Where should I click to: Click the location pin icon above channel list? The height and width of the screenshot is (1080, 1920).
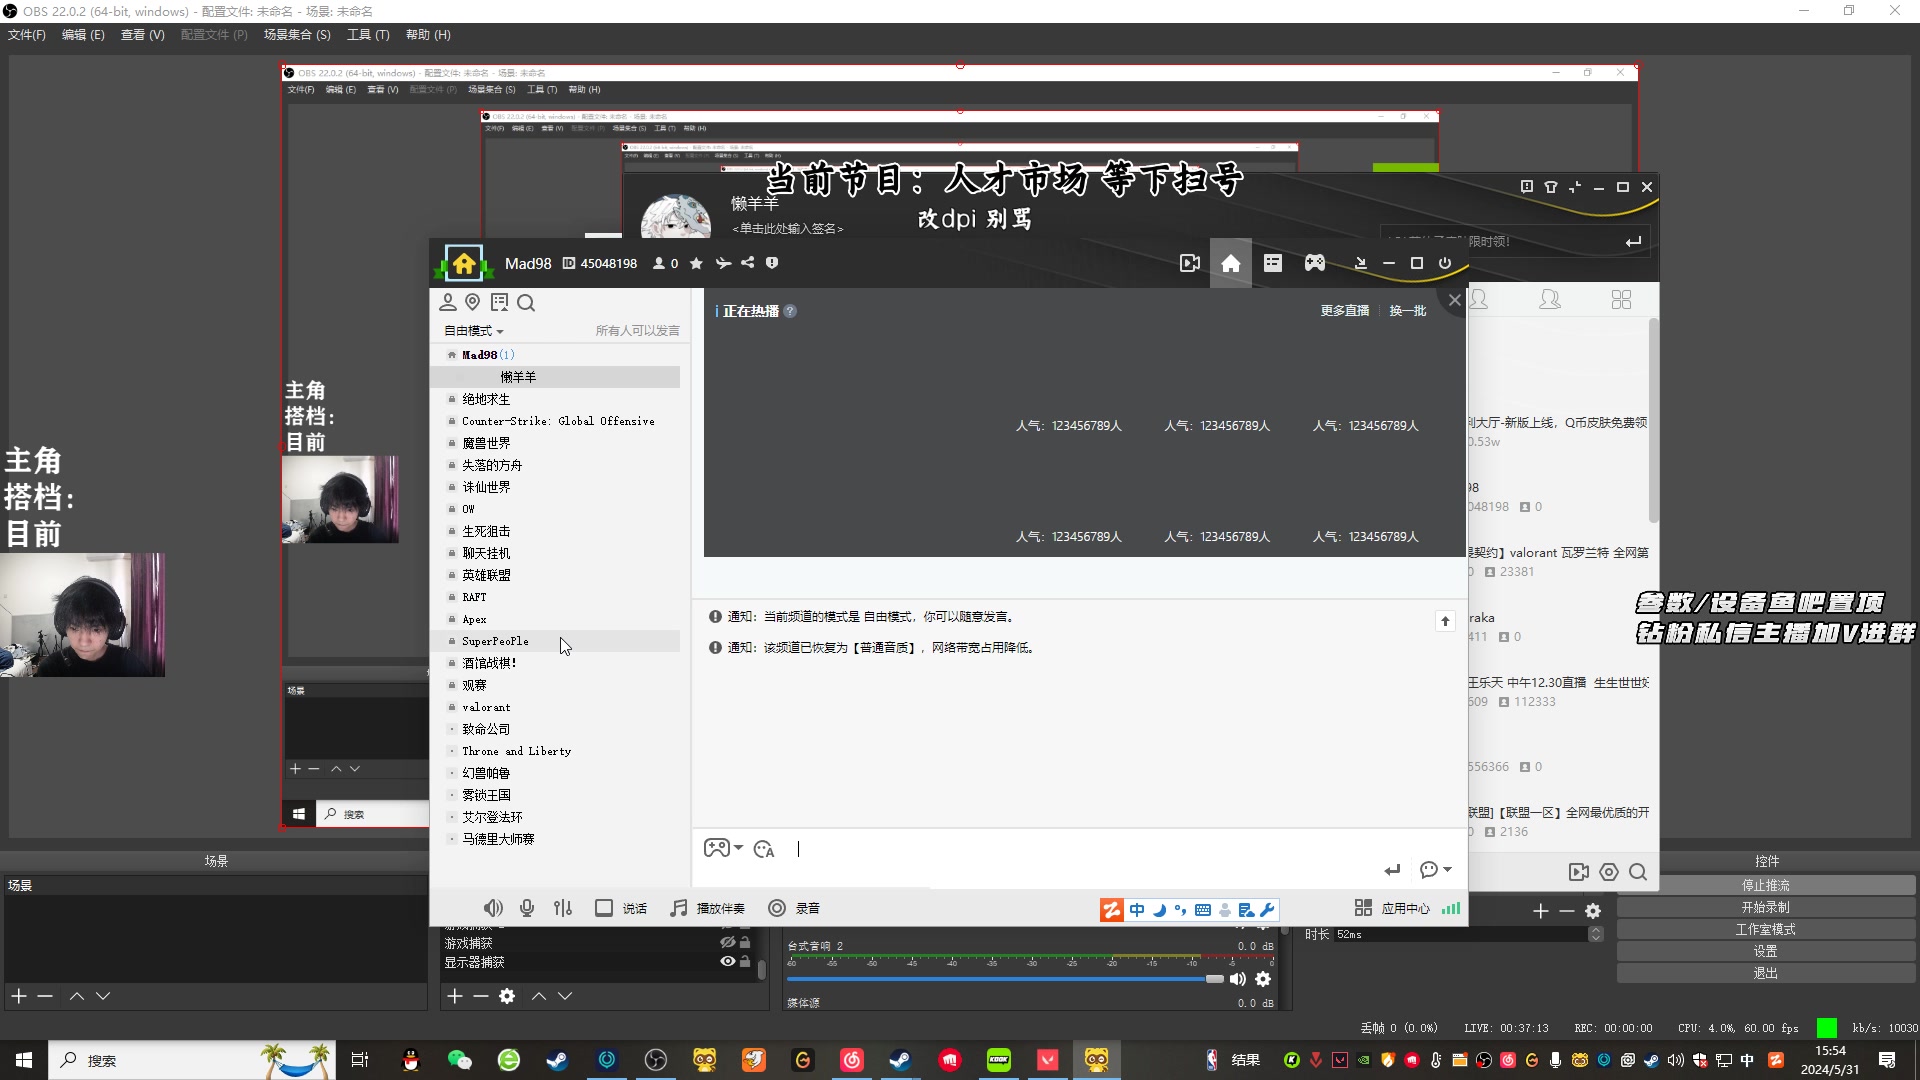473,302
